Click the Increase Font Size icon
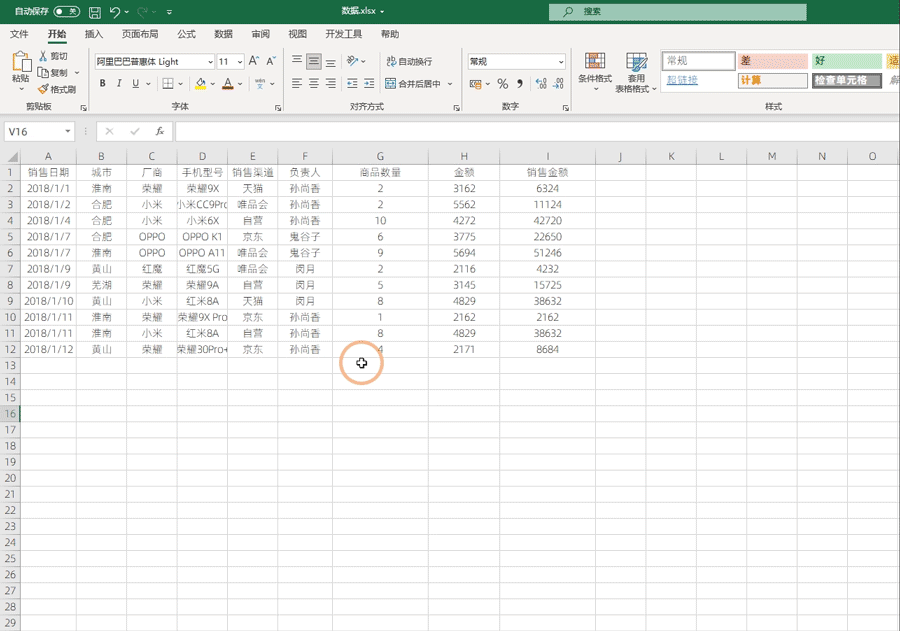Image resolution: width=900 pixels, height=631 pixels. 254,61
